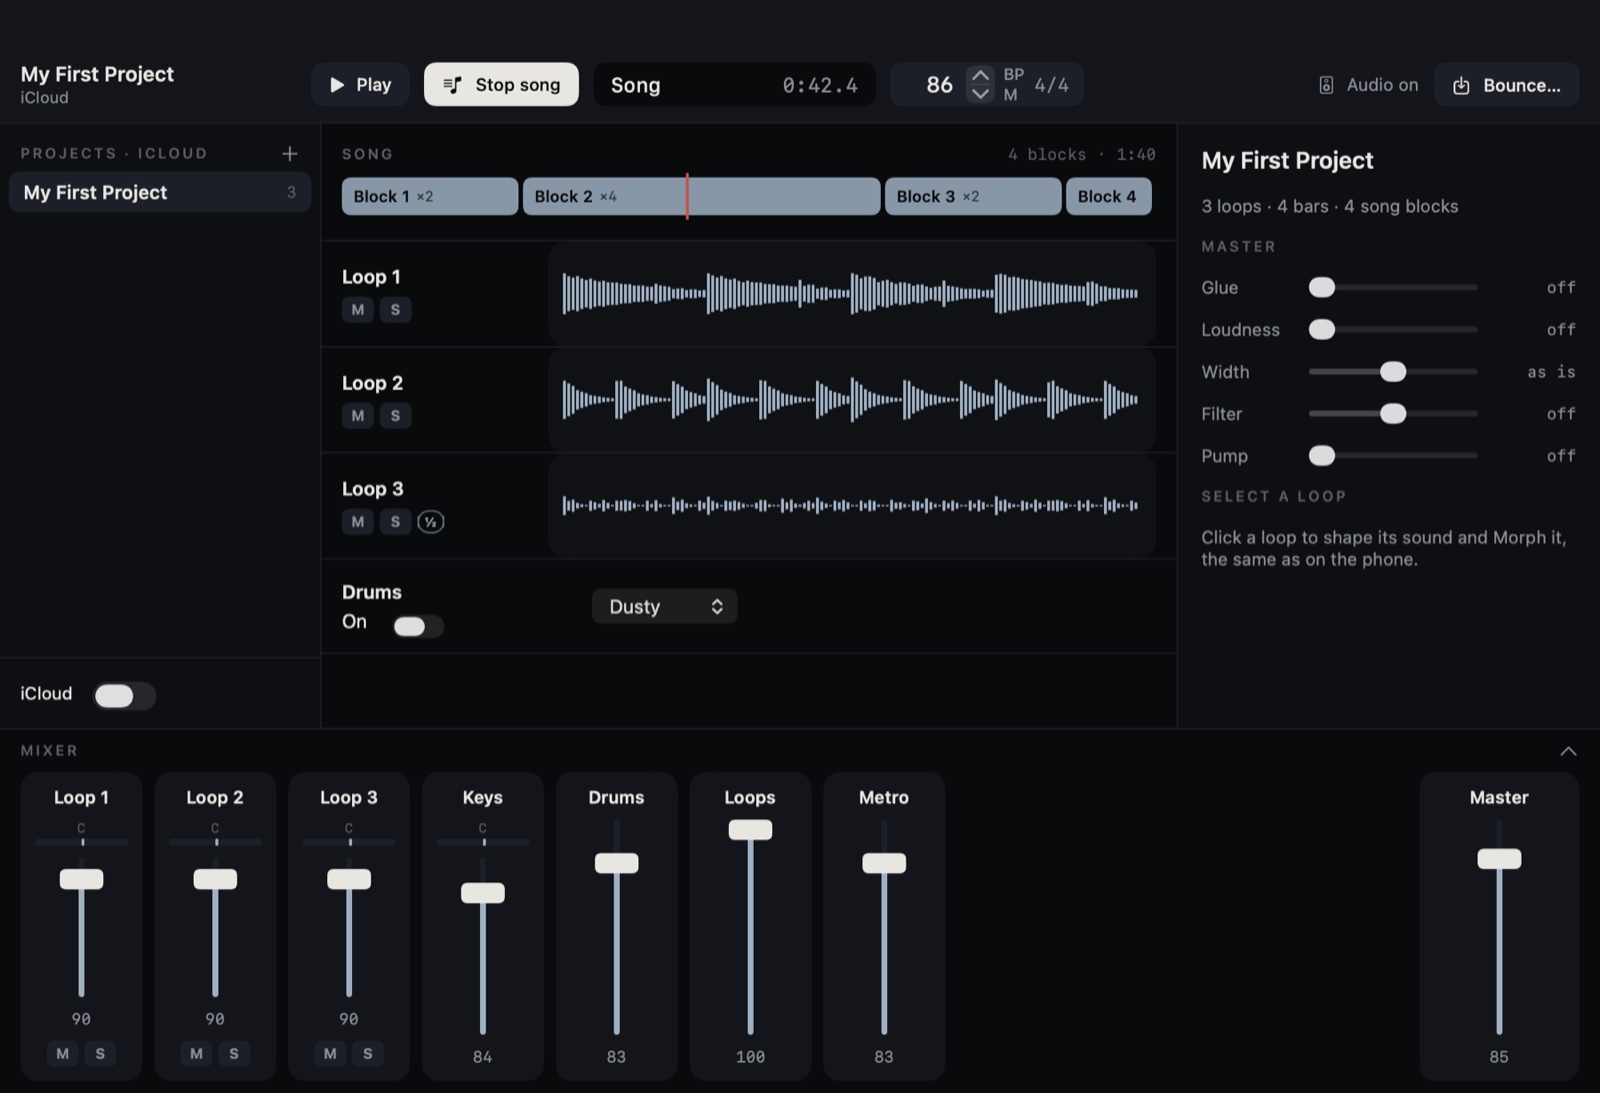
Task: Mute Loop 1 in the mixer strip
Action: (62, 1053)
